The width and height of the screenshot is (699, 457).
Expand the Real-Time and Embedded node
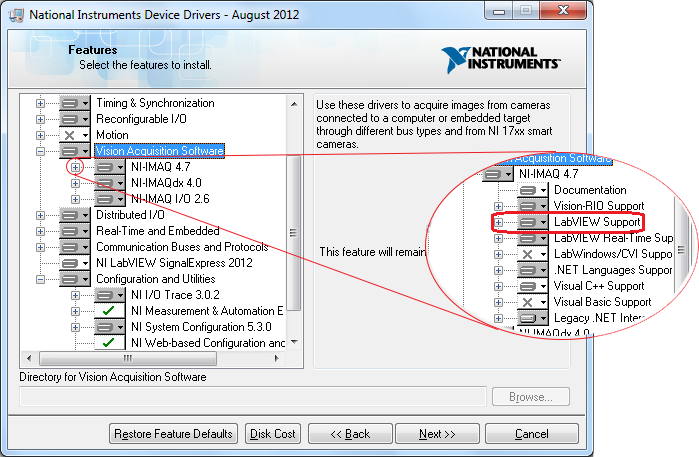[x=41, y=231]
